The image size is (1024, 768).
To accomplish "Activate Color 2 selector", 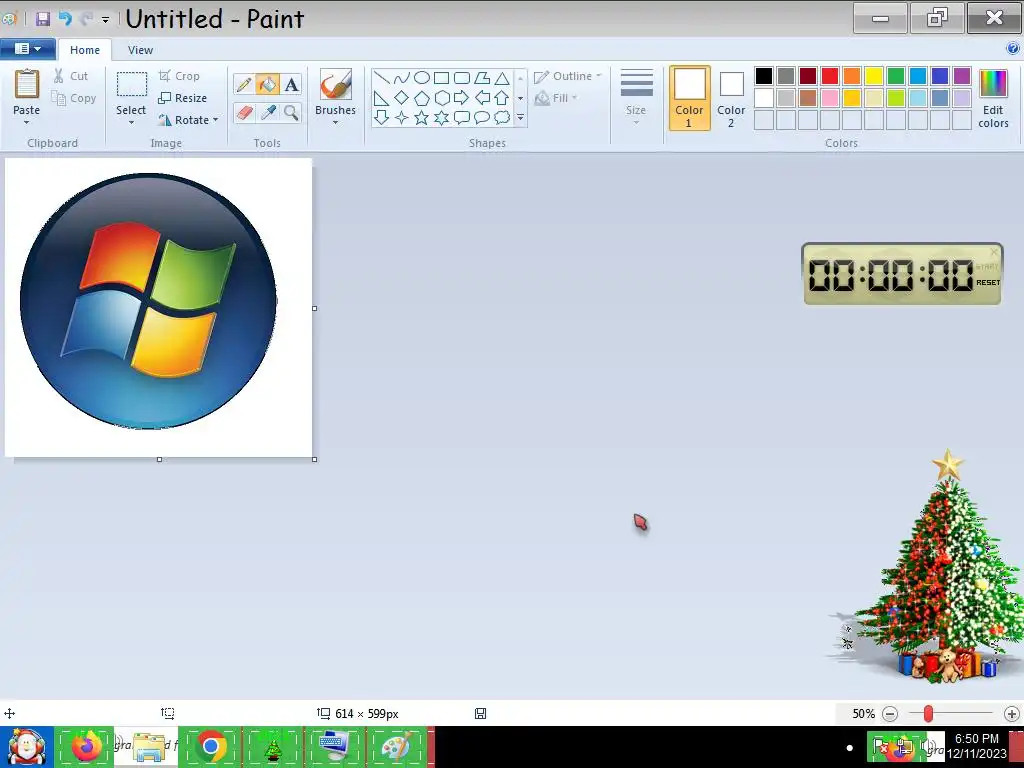I will coord(731,98).
